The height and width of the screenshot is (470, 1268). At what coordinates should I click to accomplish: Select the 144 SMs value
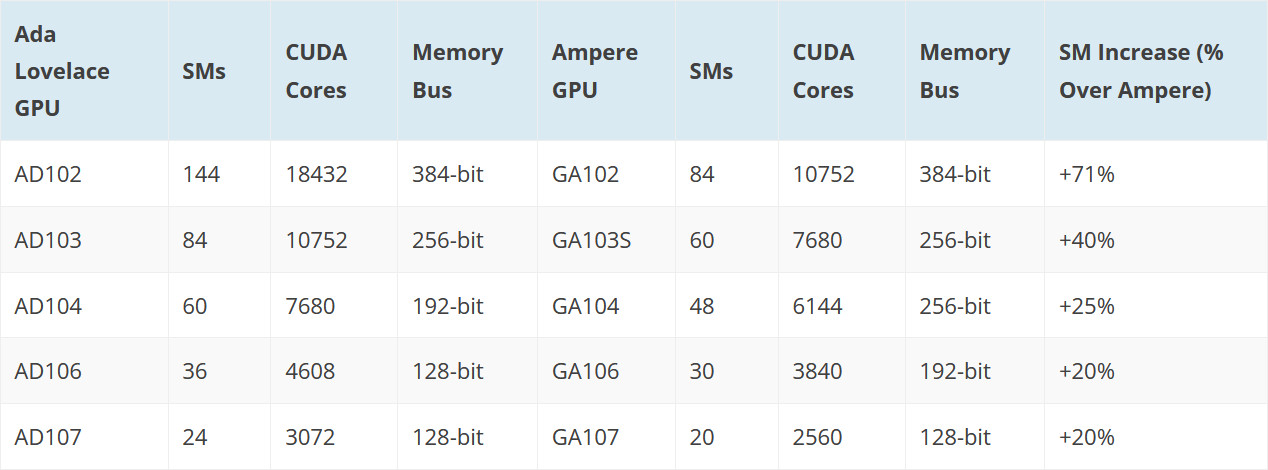pyautogui.click(x=201, y=174)
